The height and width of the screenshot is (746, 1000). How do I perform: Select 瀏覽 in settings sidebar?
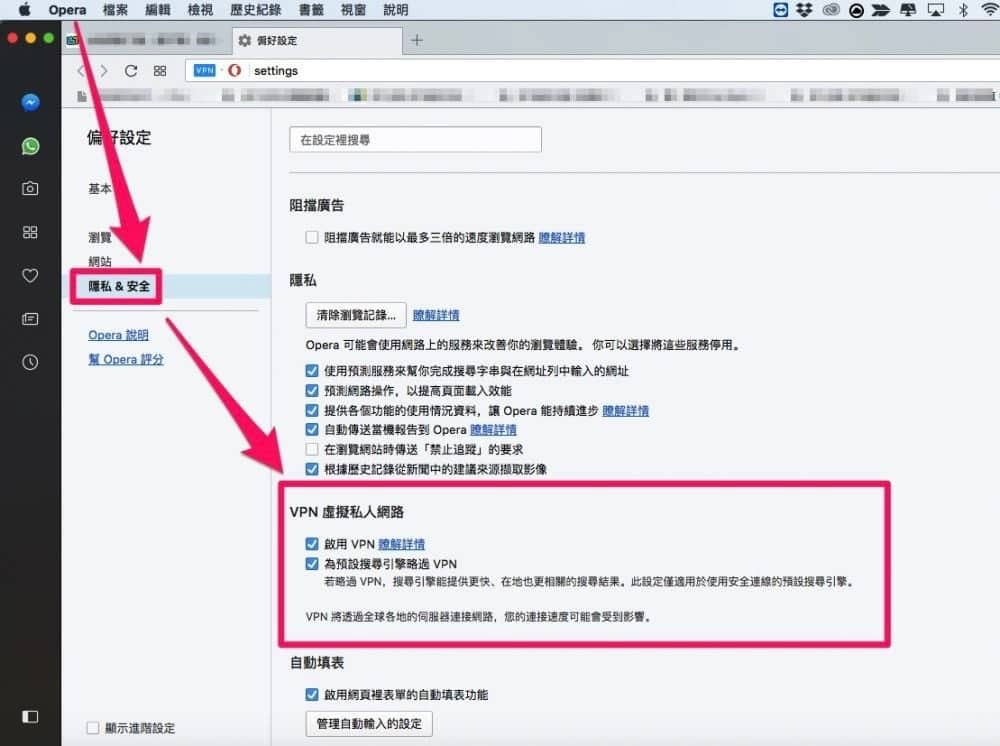click(x=99, y=238)
